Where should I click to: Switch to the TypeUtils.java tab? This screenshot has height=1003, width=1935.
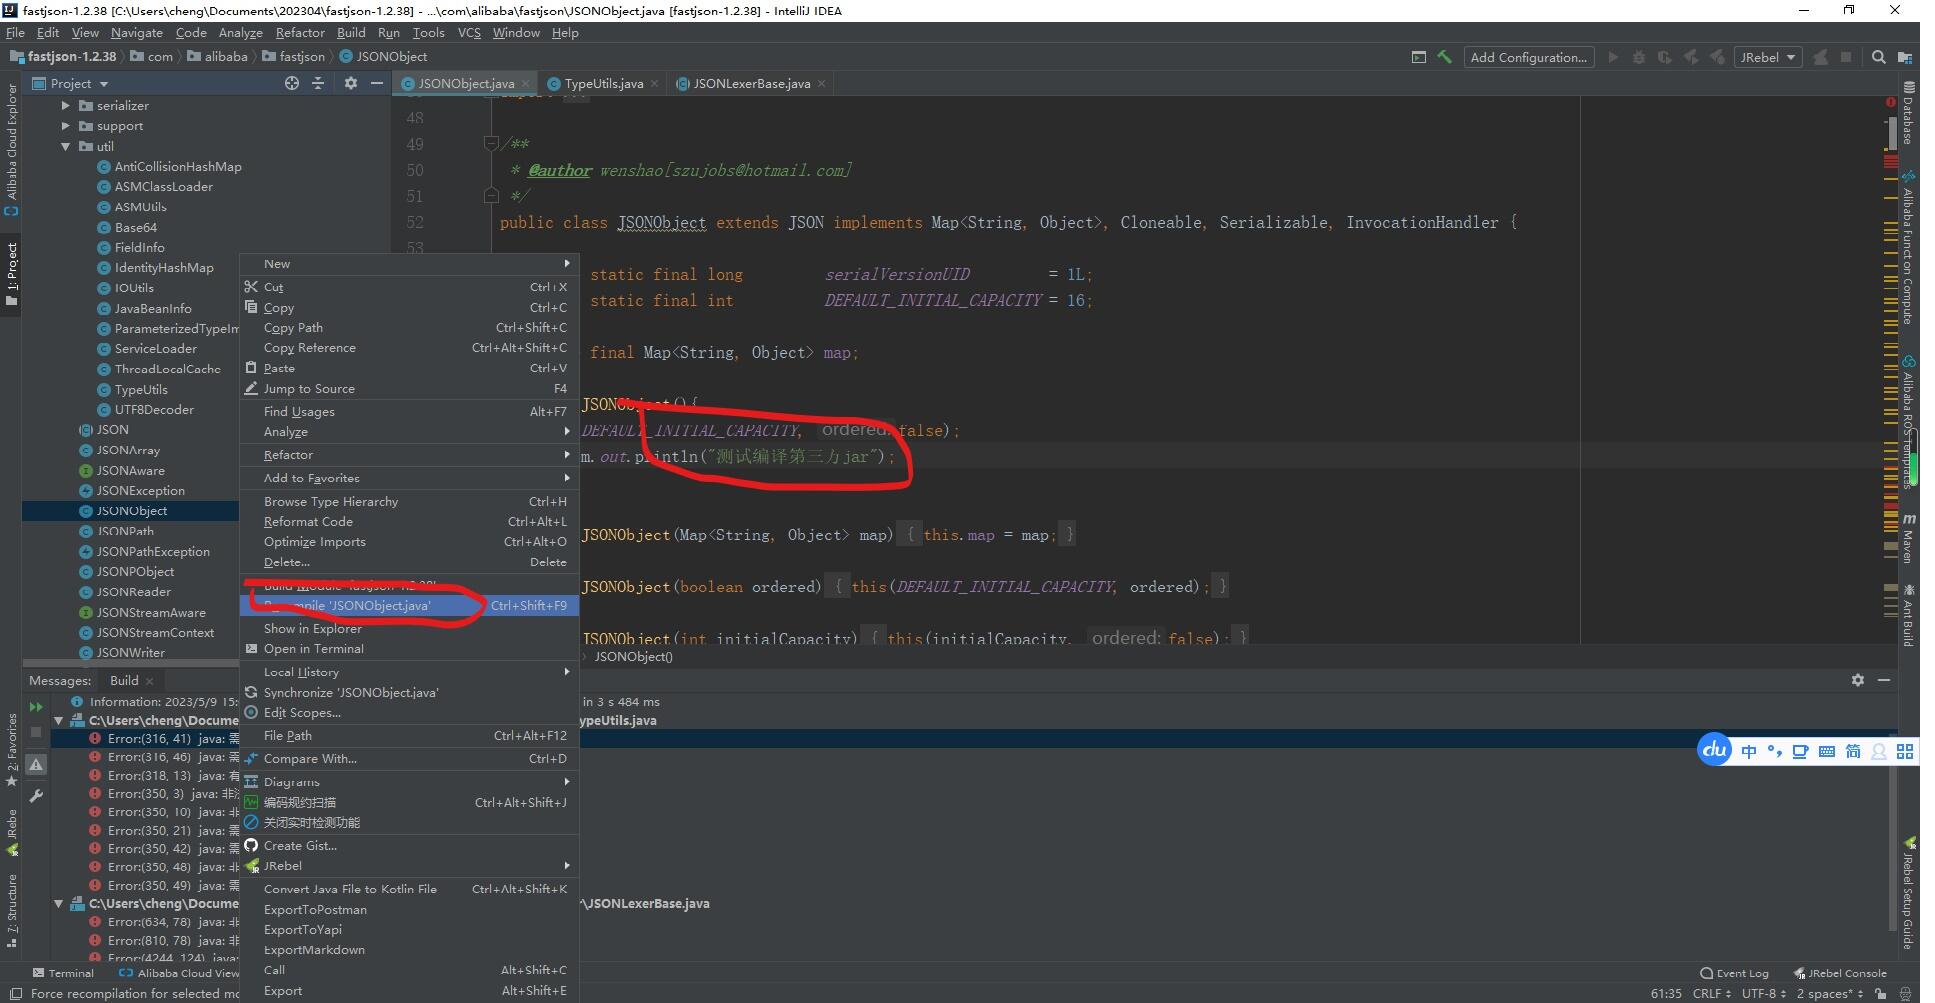603,84
